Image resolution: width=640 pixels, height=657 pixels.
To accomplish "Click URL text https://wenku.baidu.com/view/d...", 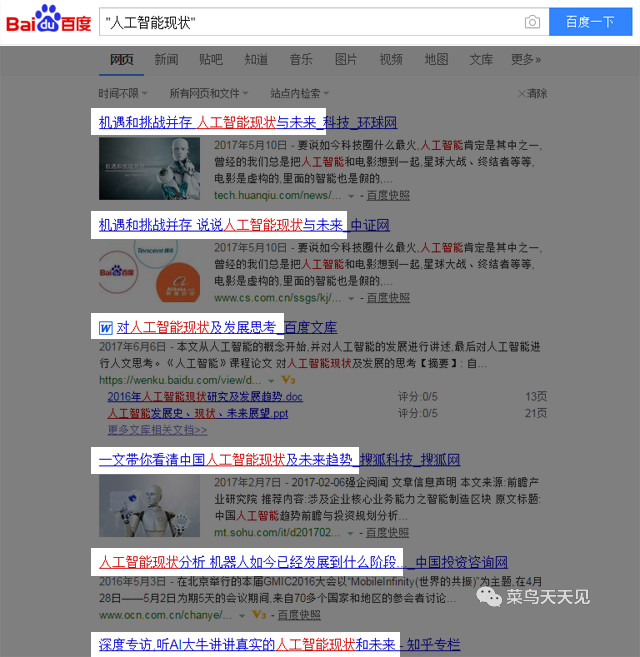I will point(180,380).
